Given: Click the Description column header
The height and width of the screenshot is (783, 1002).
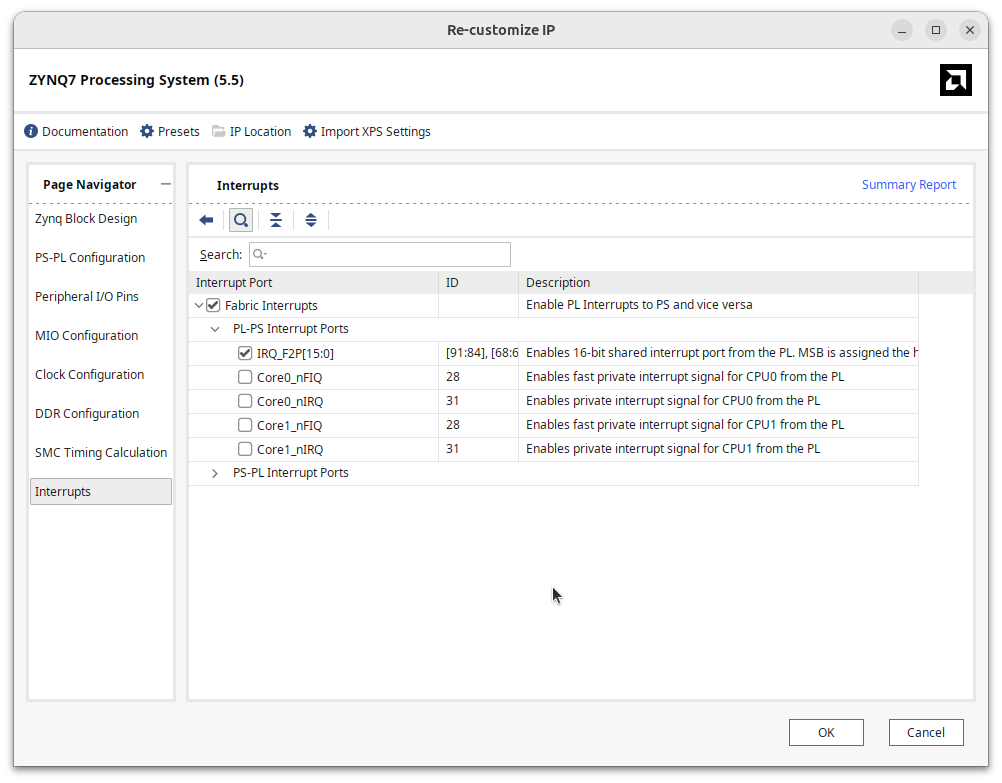Looking at the screenshot, I should tap(718, 283).
